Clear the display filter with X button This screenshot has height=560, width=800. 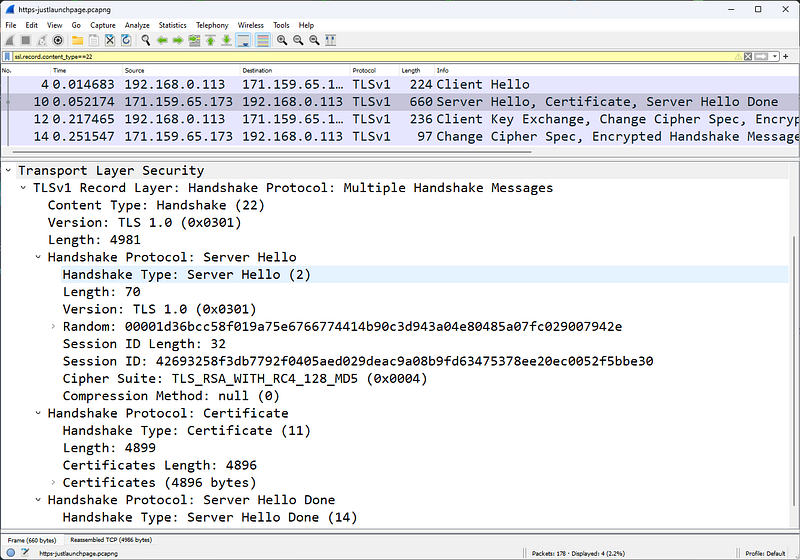748,57
